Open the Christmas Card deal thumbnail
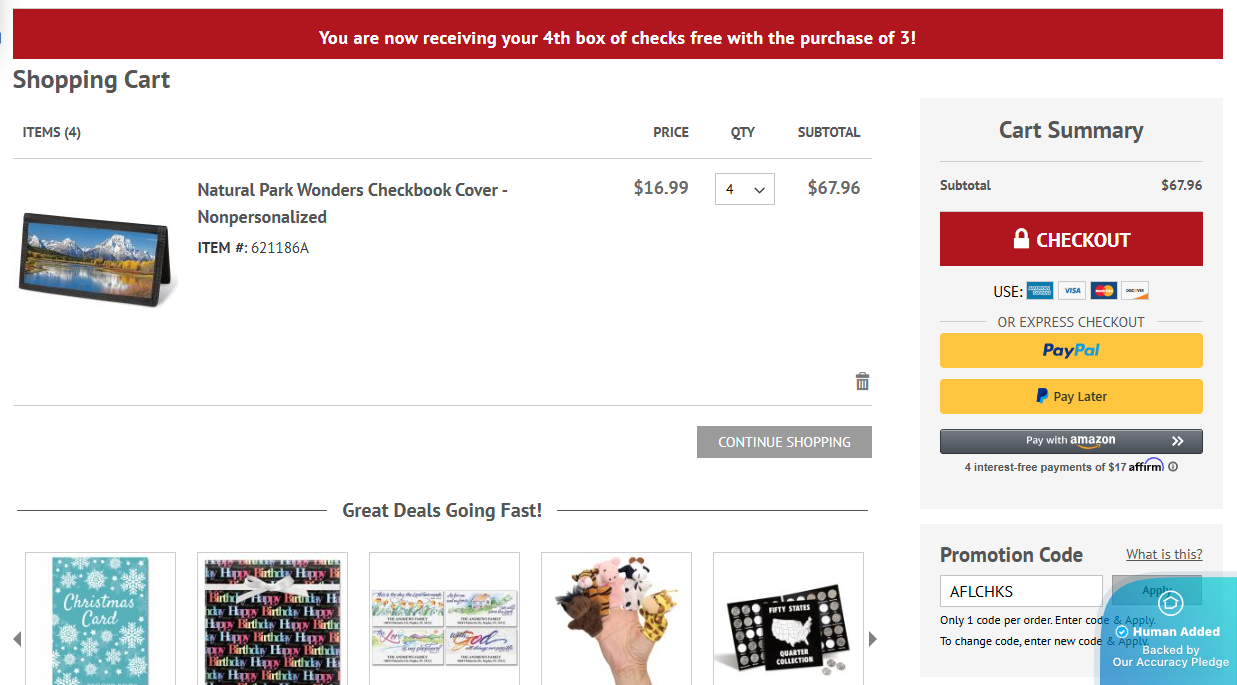Viewport: 1237px width, 685px height. pos(100,620)
